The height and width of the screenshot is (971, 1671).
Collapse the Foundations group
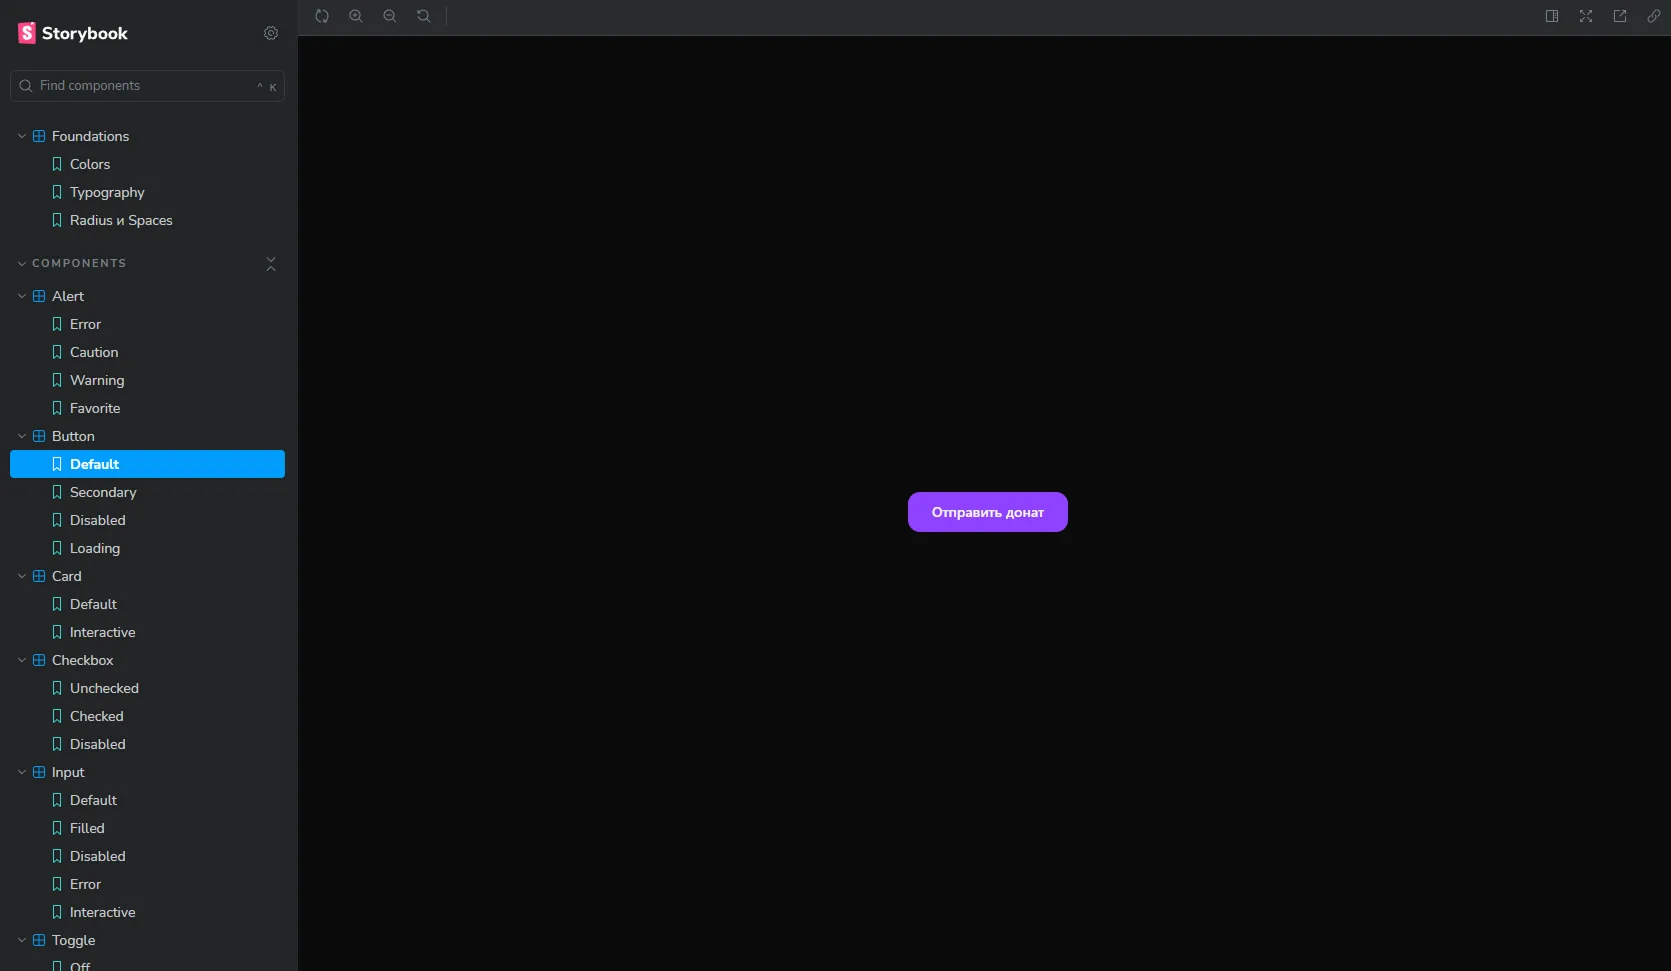click(x=148, y=136)
